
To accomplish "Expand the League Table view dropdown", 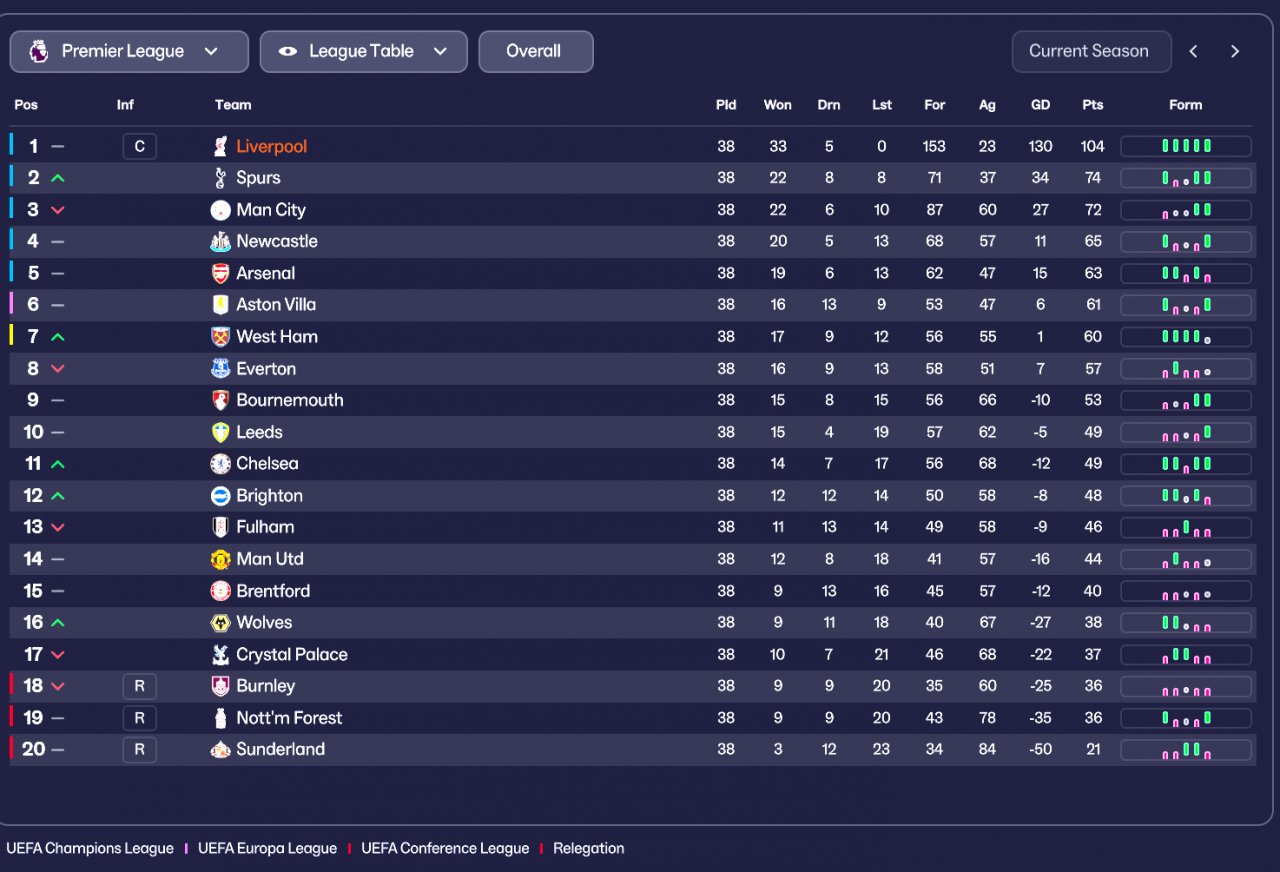I will pyautogui.click(x=363, y=52).
